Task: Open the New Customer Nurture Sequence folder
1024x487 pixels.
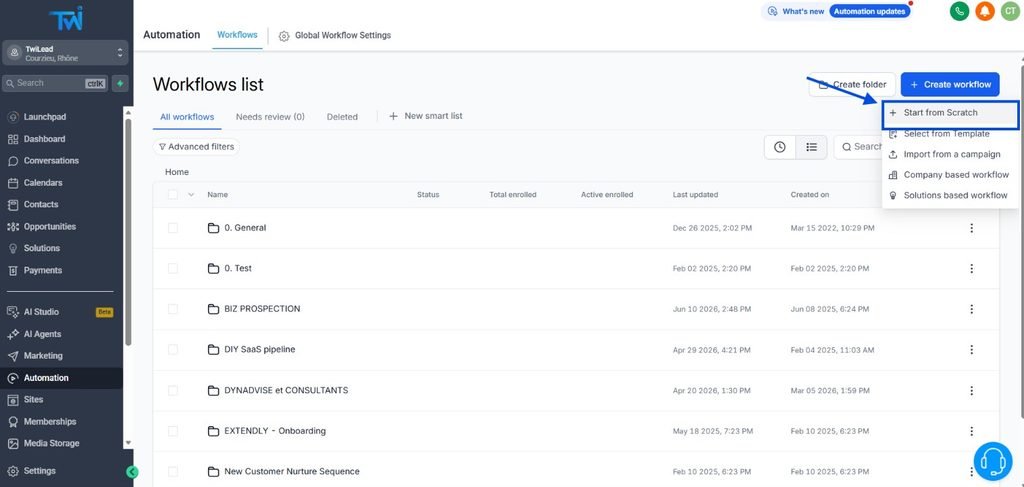Action: [291, 471]
